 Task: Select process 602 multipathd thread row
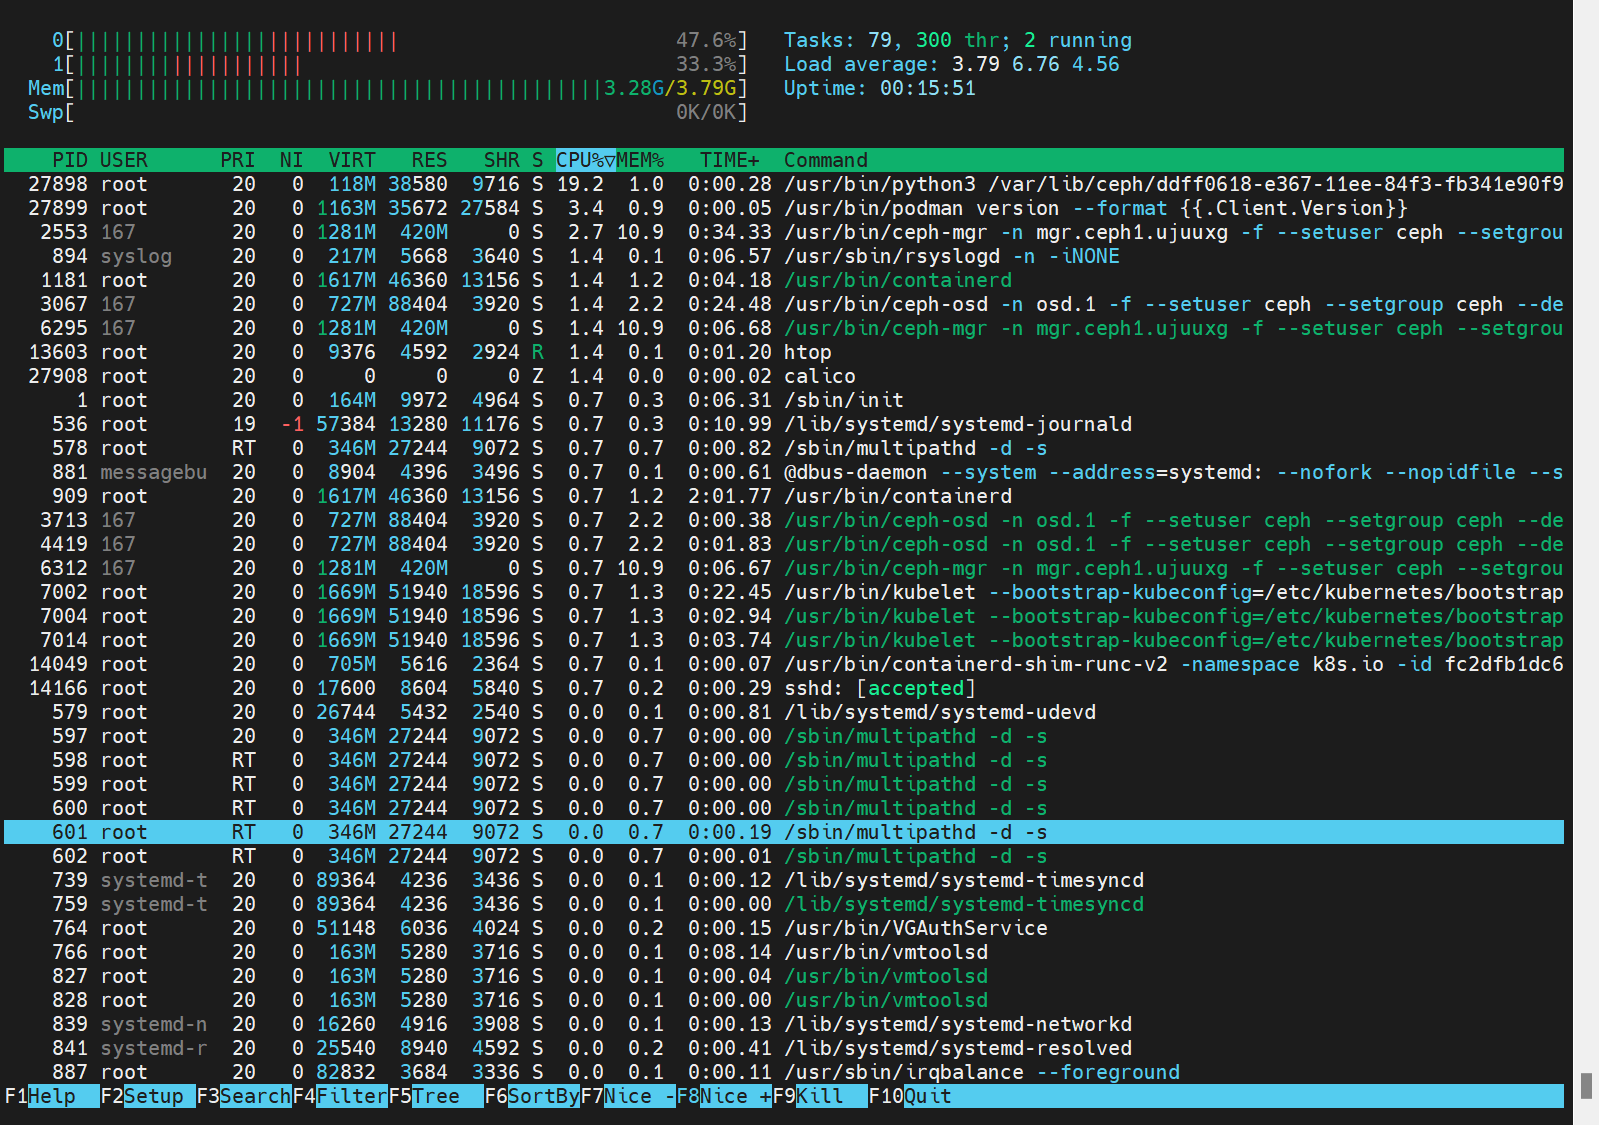point(784,856)
